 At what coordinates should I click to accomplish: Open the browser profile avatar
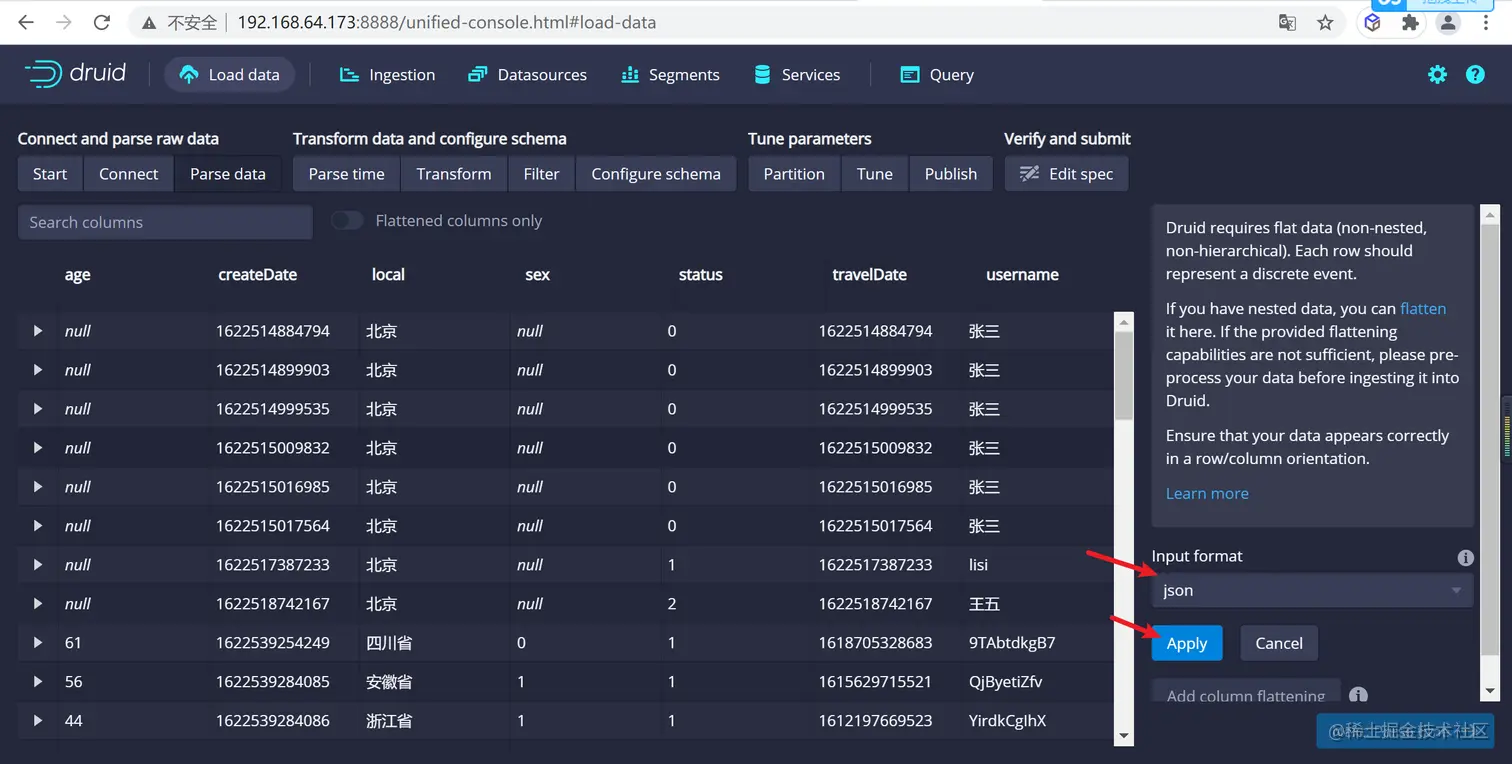tap(1447, 22)
